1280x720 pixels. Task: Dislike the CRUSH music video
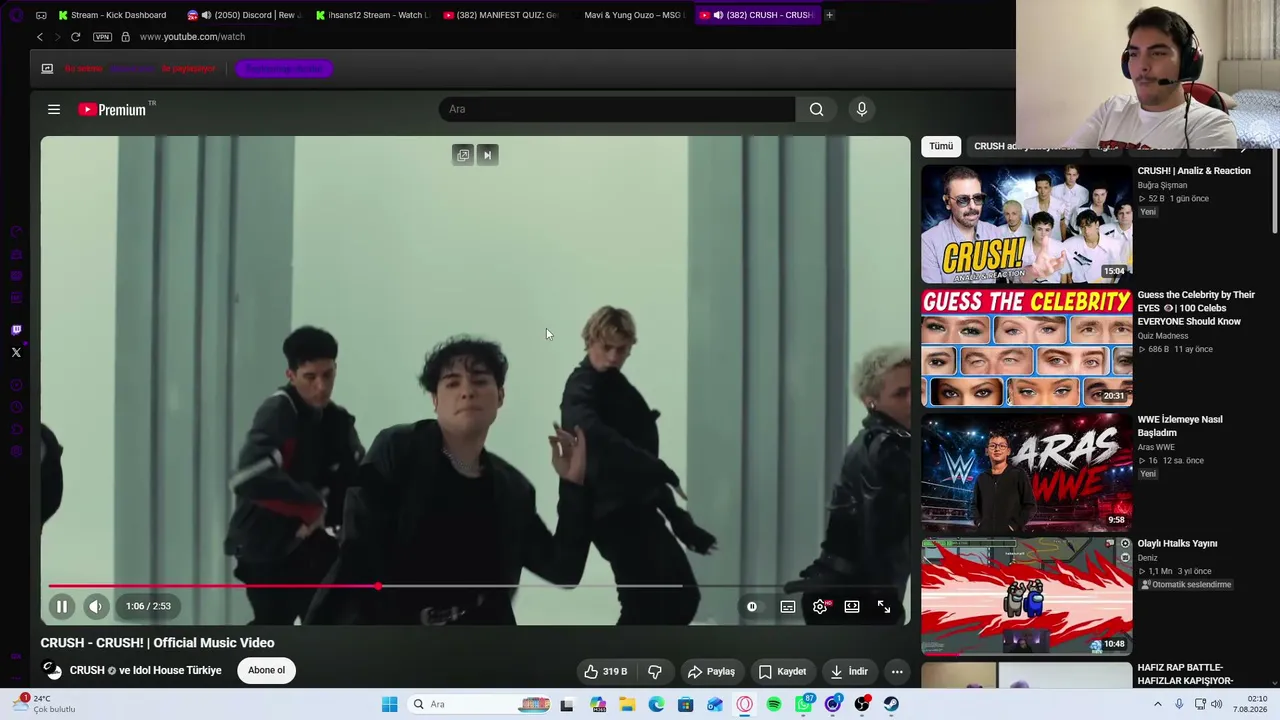[655, 671]
